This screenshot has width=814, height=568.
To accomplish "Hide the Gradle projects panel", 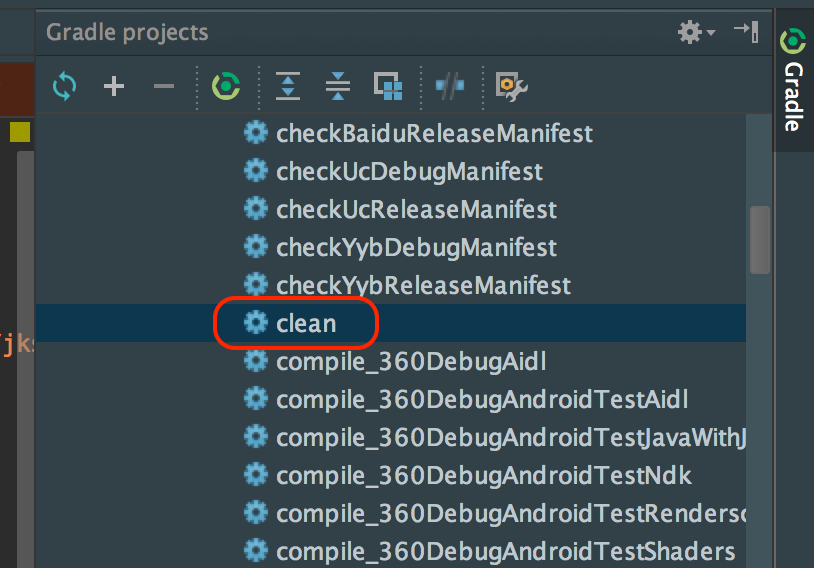I will click(x=746, y=31).
